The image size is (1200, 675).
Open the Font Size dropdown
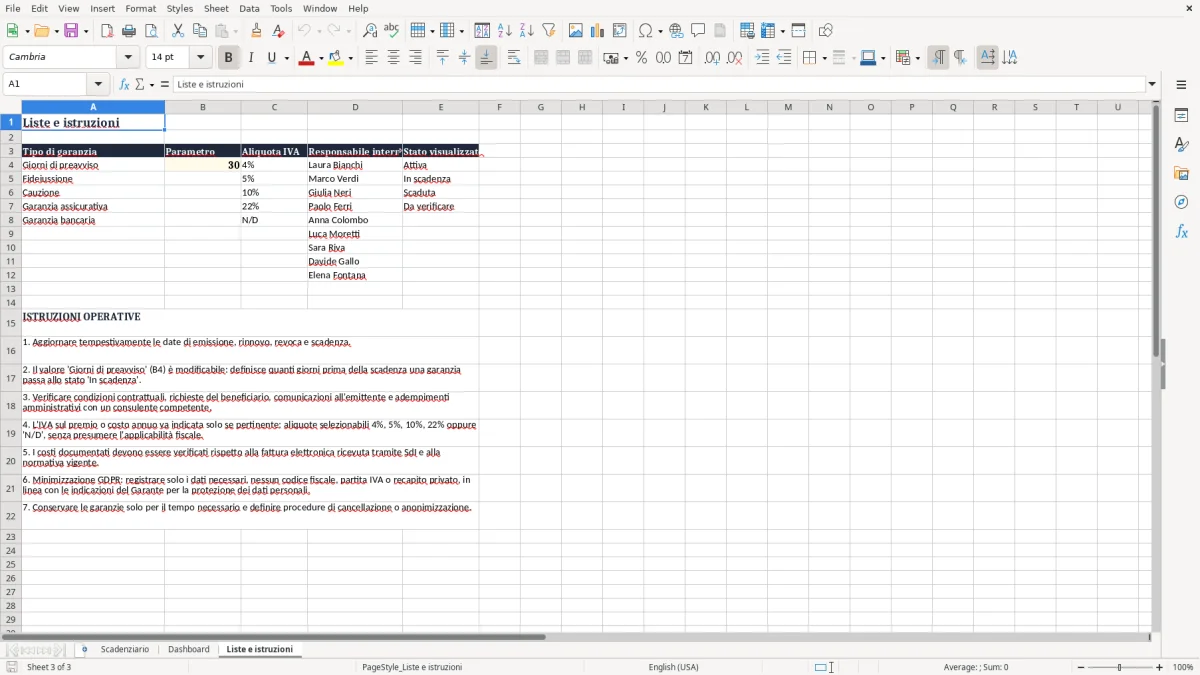click(200, 58)
